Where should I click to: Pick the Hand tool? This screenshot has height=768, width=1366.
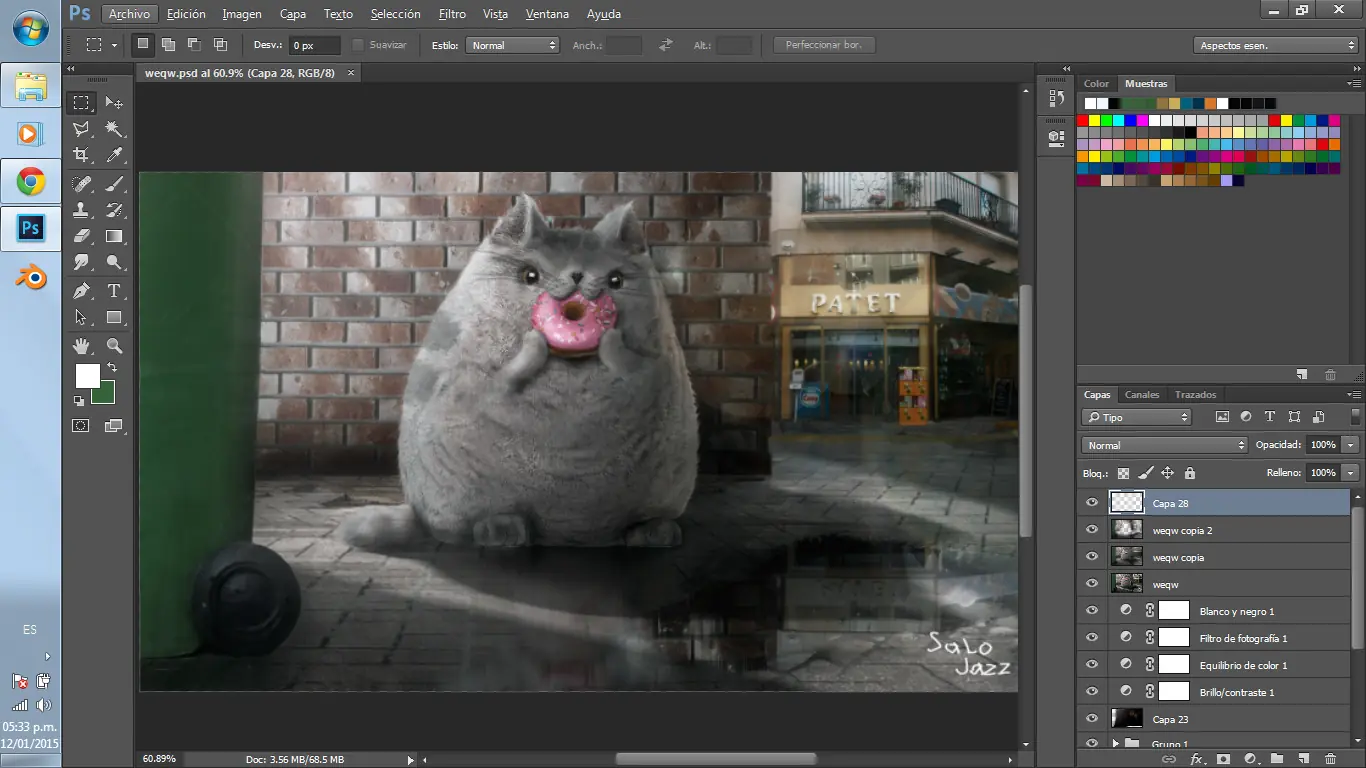point(82,346)
